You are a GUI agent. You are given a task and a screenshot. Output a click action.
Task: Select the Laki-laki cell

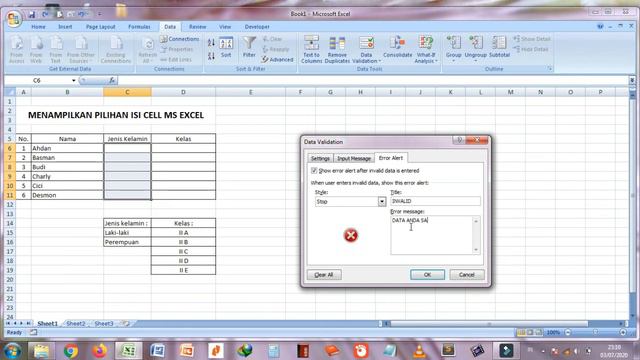(127, 233)
